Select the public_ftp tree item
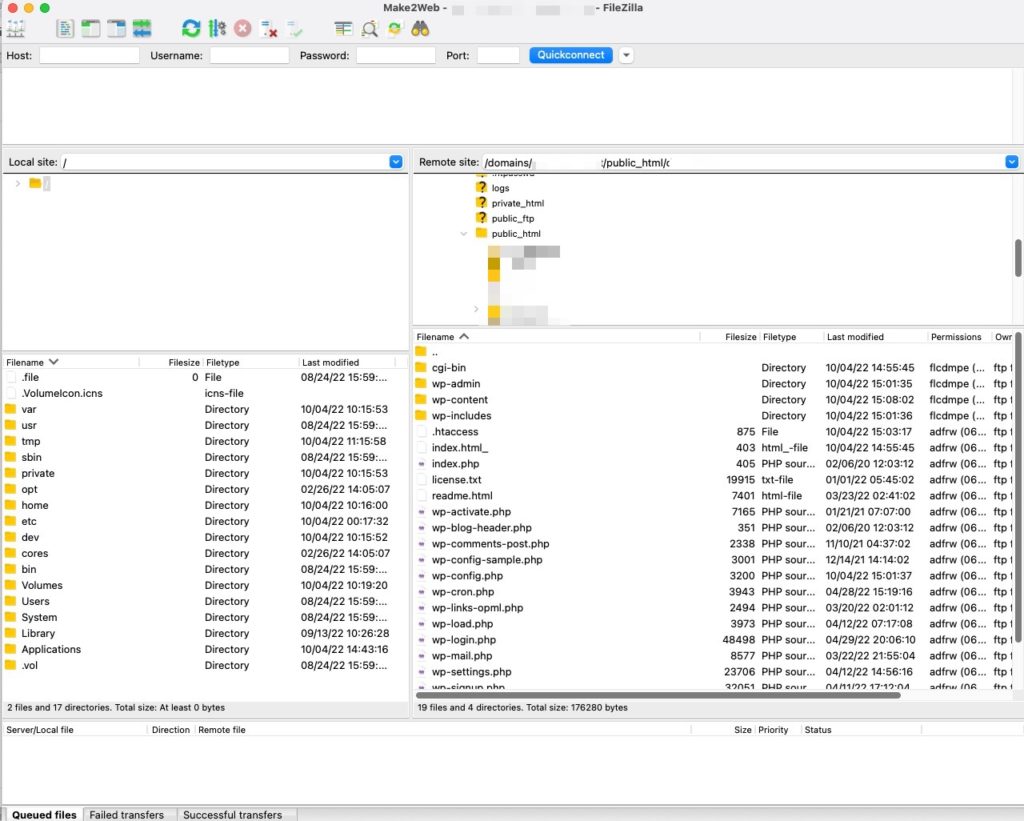The image size is (1024, 821). [x=513, y=218]
